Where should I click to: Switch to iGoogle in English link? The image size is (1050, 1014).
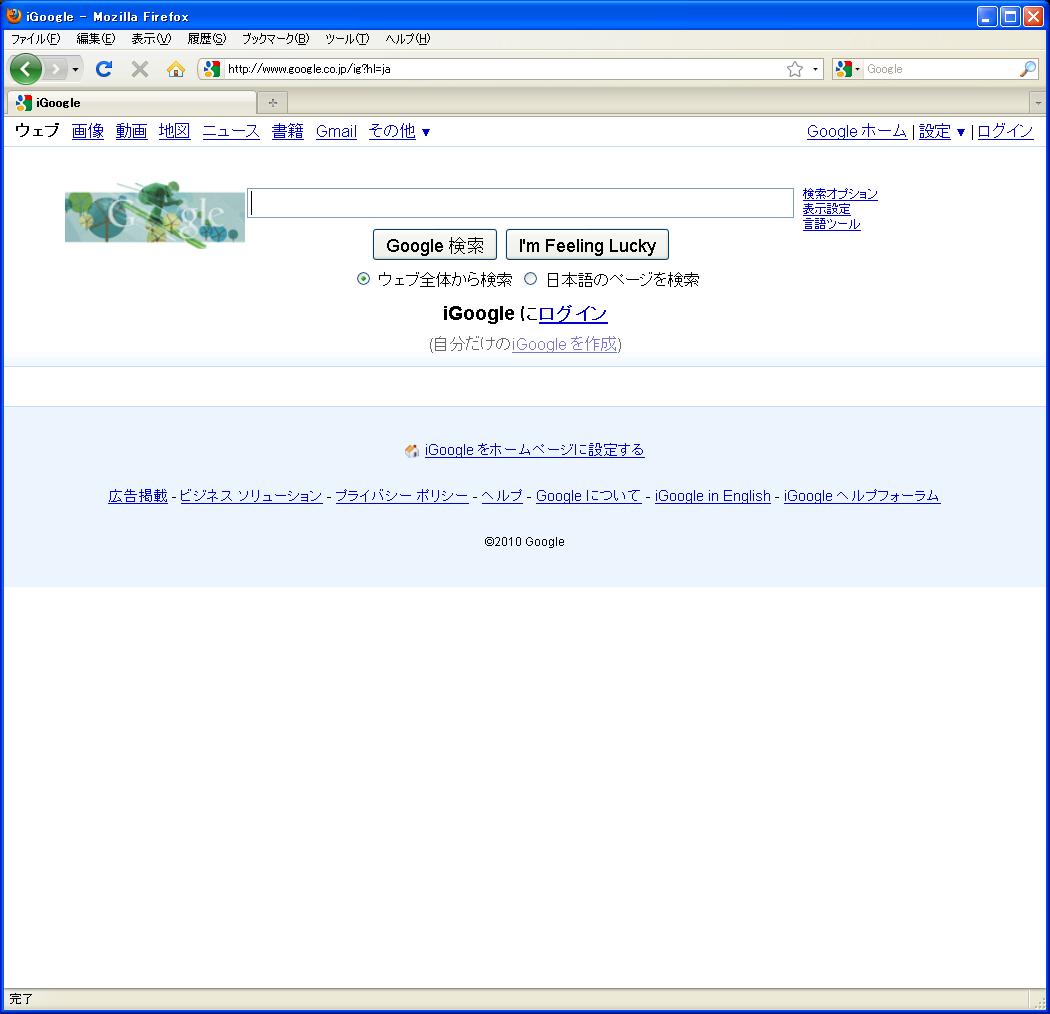tap(712, 496)
